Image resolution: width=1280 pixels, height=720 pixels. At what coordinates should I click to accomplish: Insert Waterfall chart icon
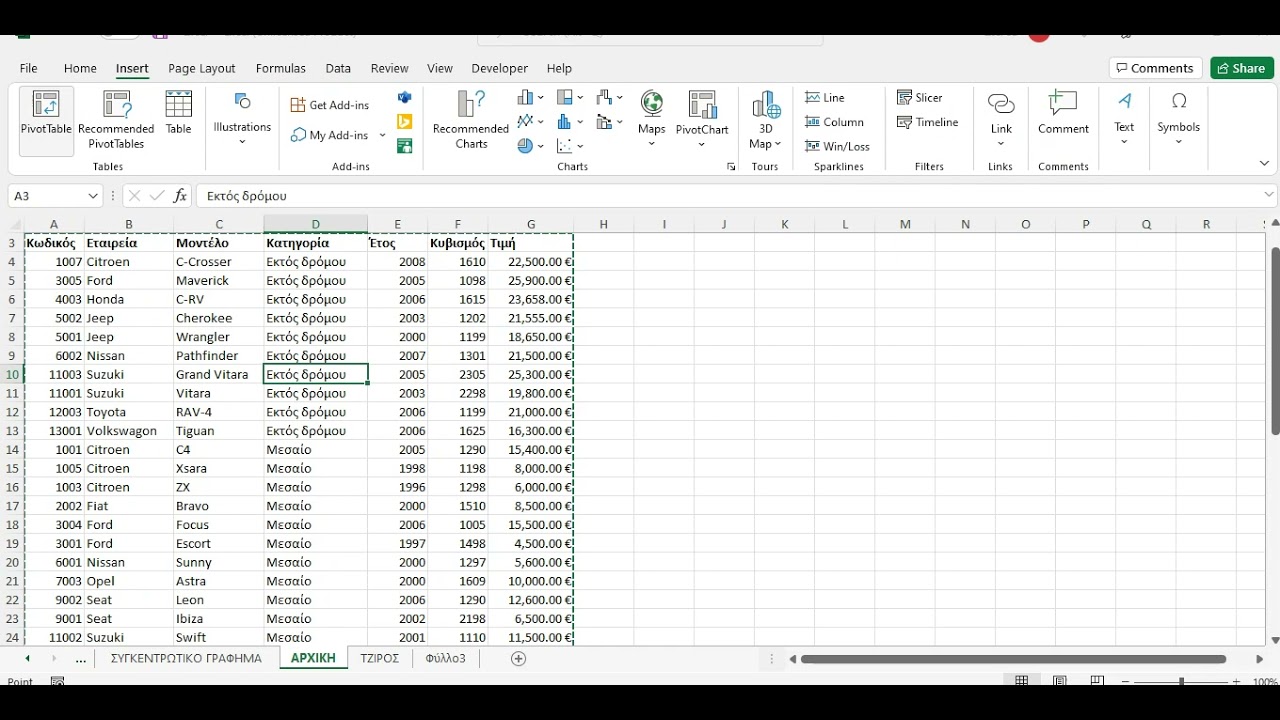609,98
